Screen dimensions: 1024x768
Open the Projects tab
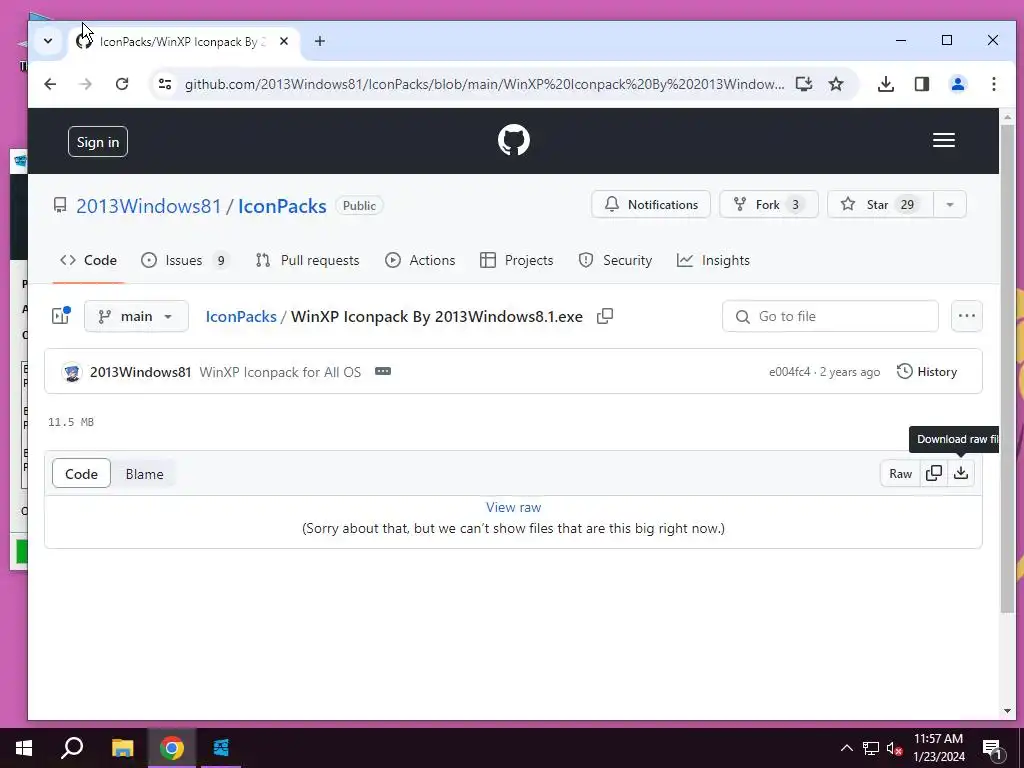pos(517,260)
